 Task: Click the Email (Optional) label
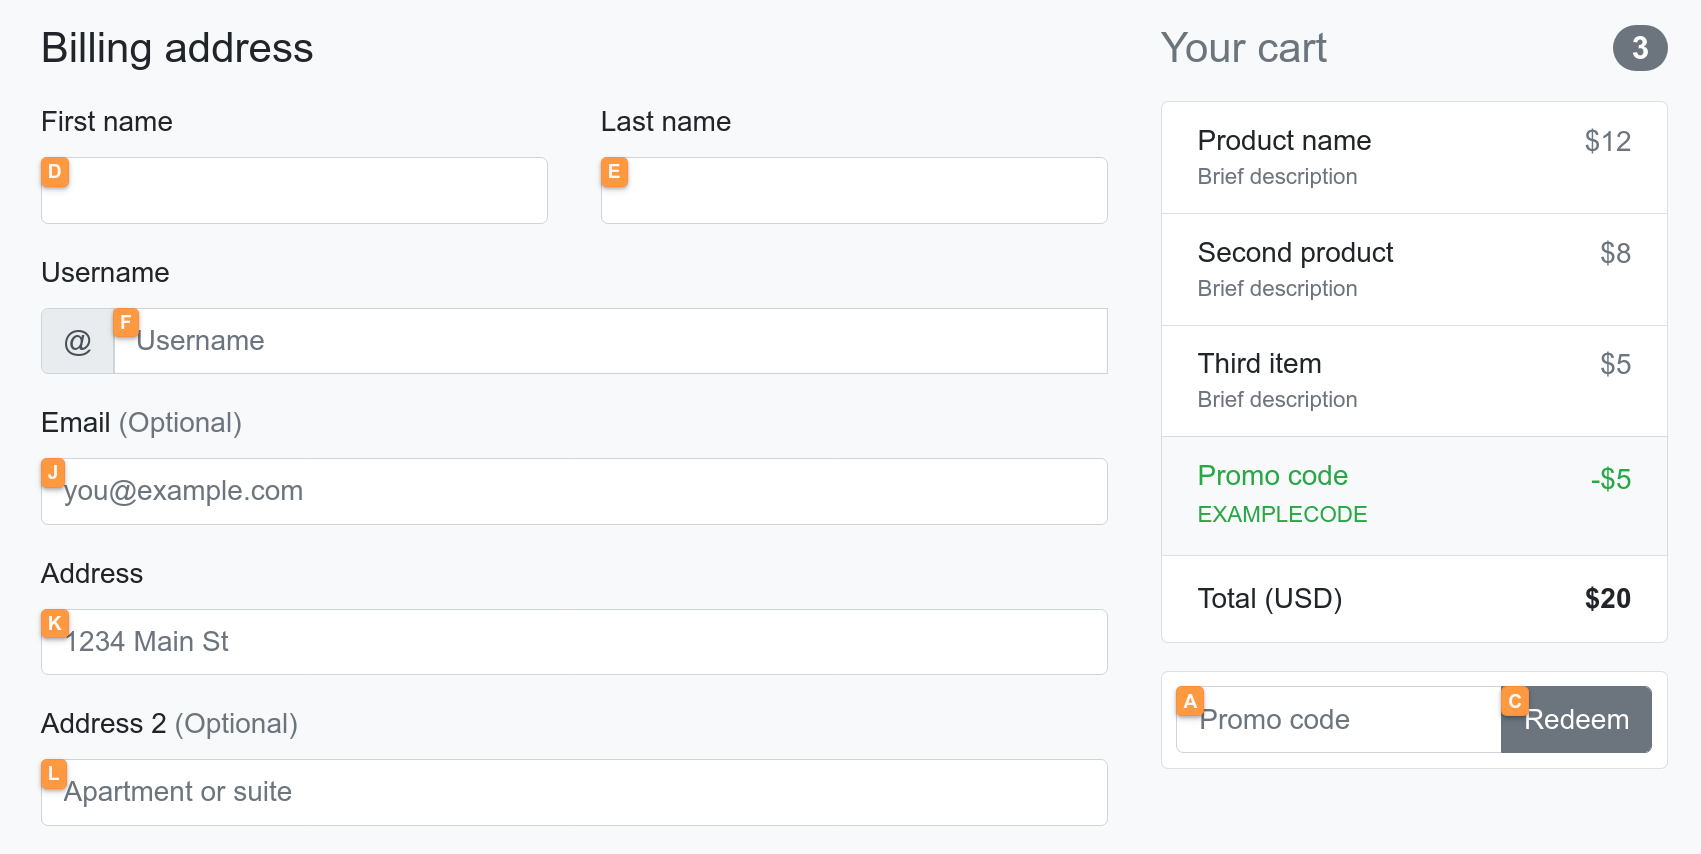tap(141, 423)
